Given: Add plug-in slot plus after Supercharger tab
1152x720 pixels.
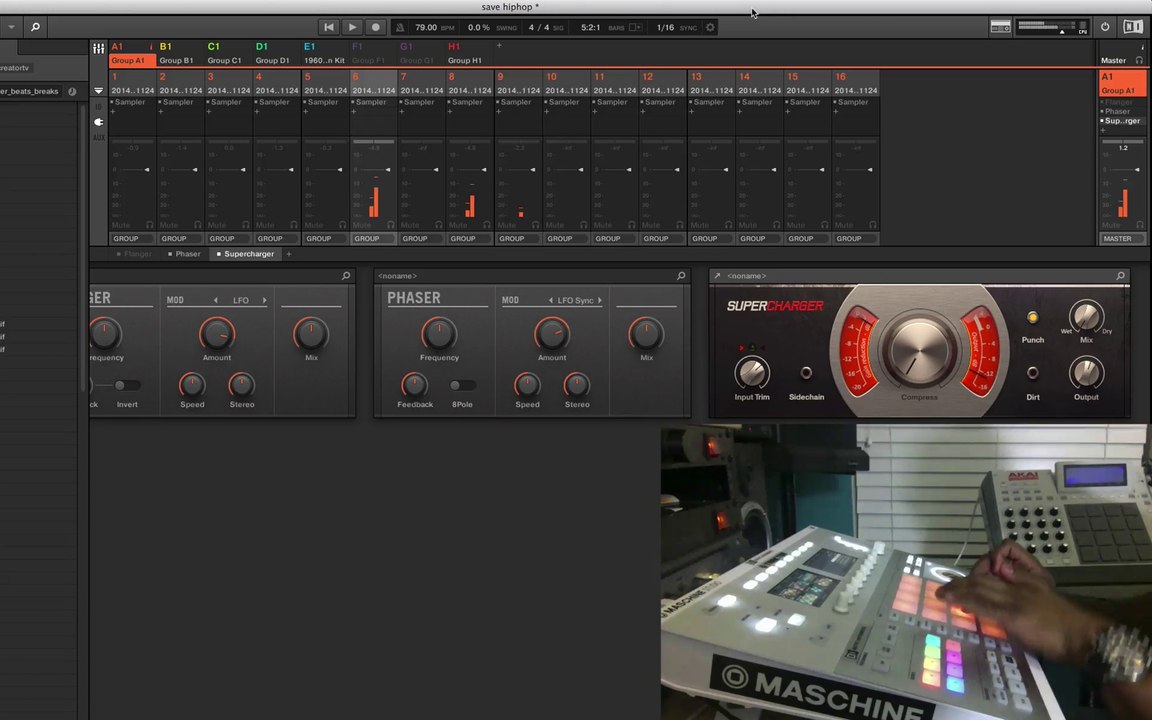Looking at the screenshot, I should [289, 254].
